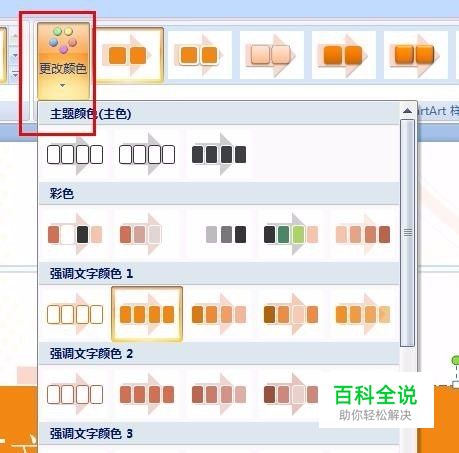Pick first 彩色 option with brown, white, black boxes
Viewport: 459px width, 453px height.
pyautogui.click(x=75, y=234)
